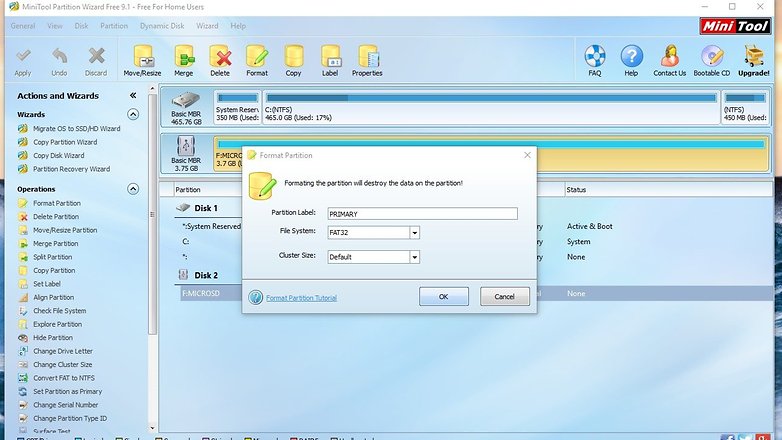Collapse the Actions and Wizards panel

coord(133,96)
